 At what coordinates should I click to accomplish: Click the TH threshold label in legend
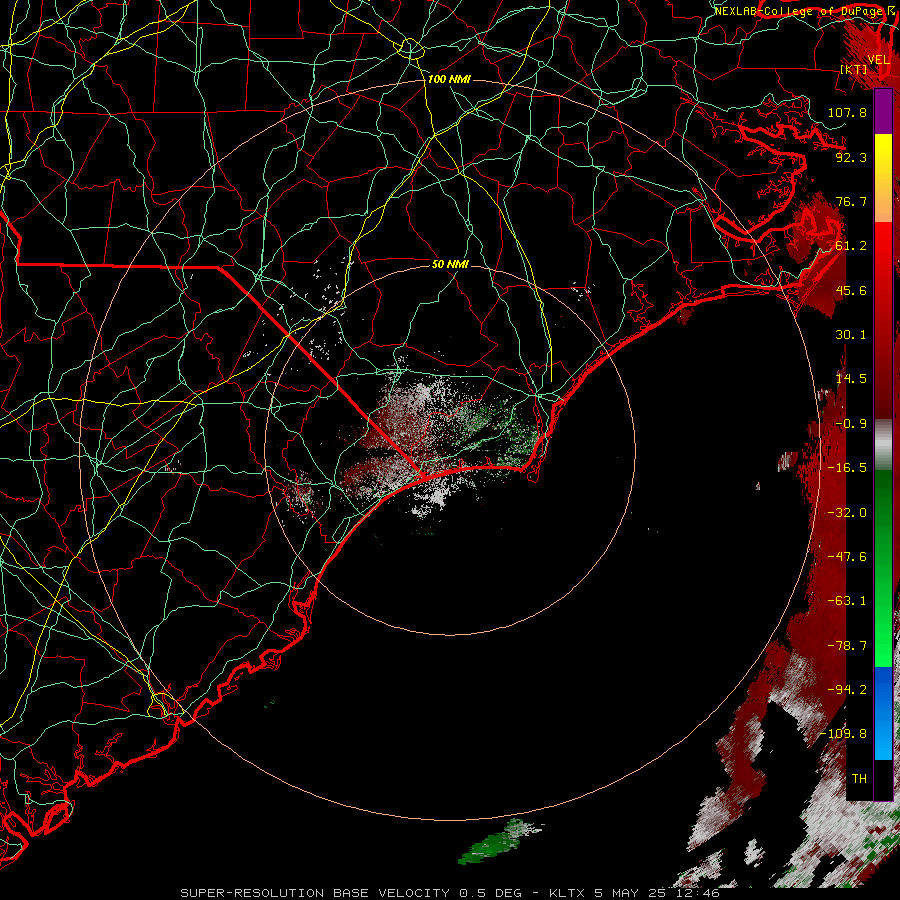[859, 779]
